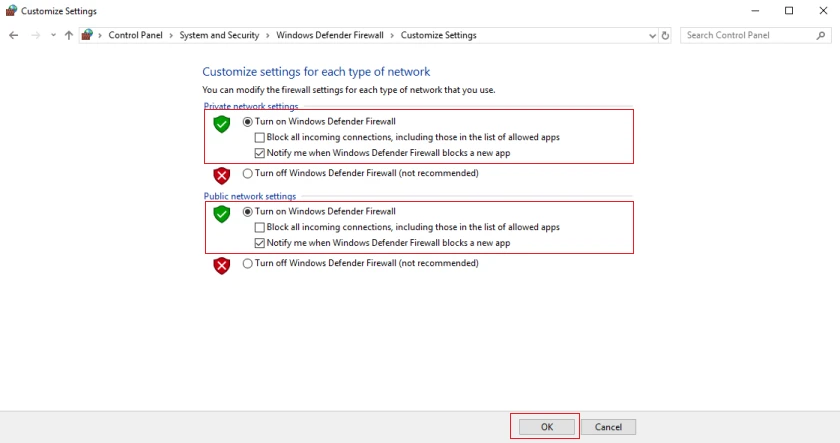The height and width of the screenshot is (443, 840).
Task: Minimize the Customize Settings window
Action: (x=755, y=11)
